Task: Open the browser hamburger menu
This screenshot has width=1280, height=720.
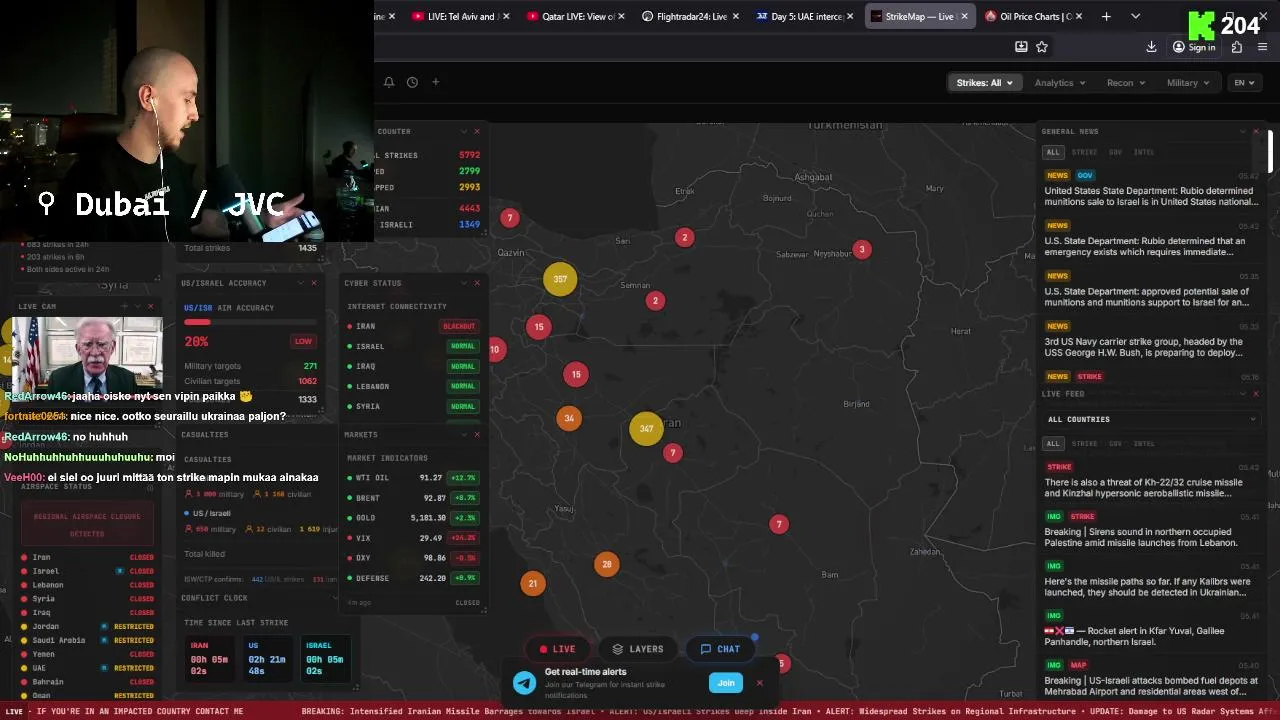Action: point(1263,47)
